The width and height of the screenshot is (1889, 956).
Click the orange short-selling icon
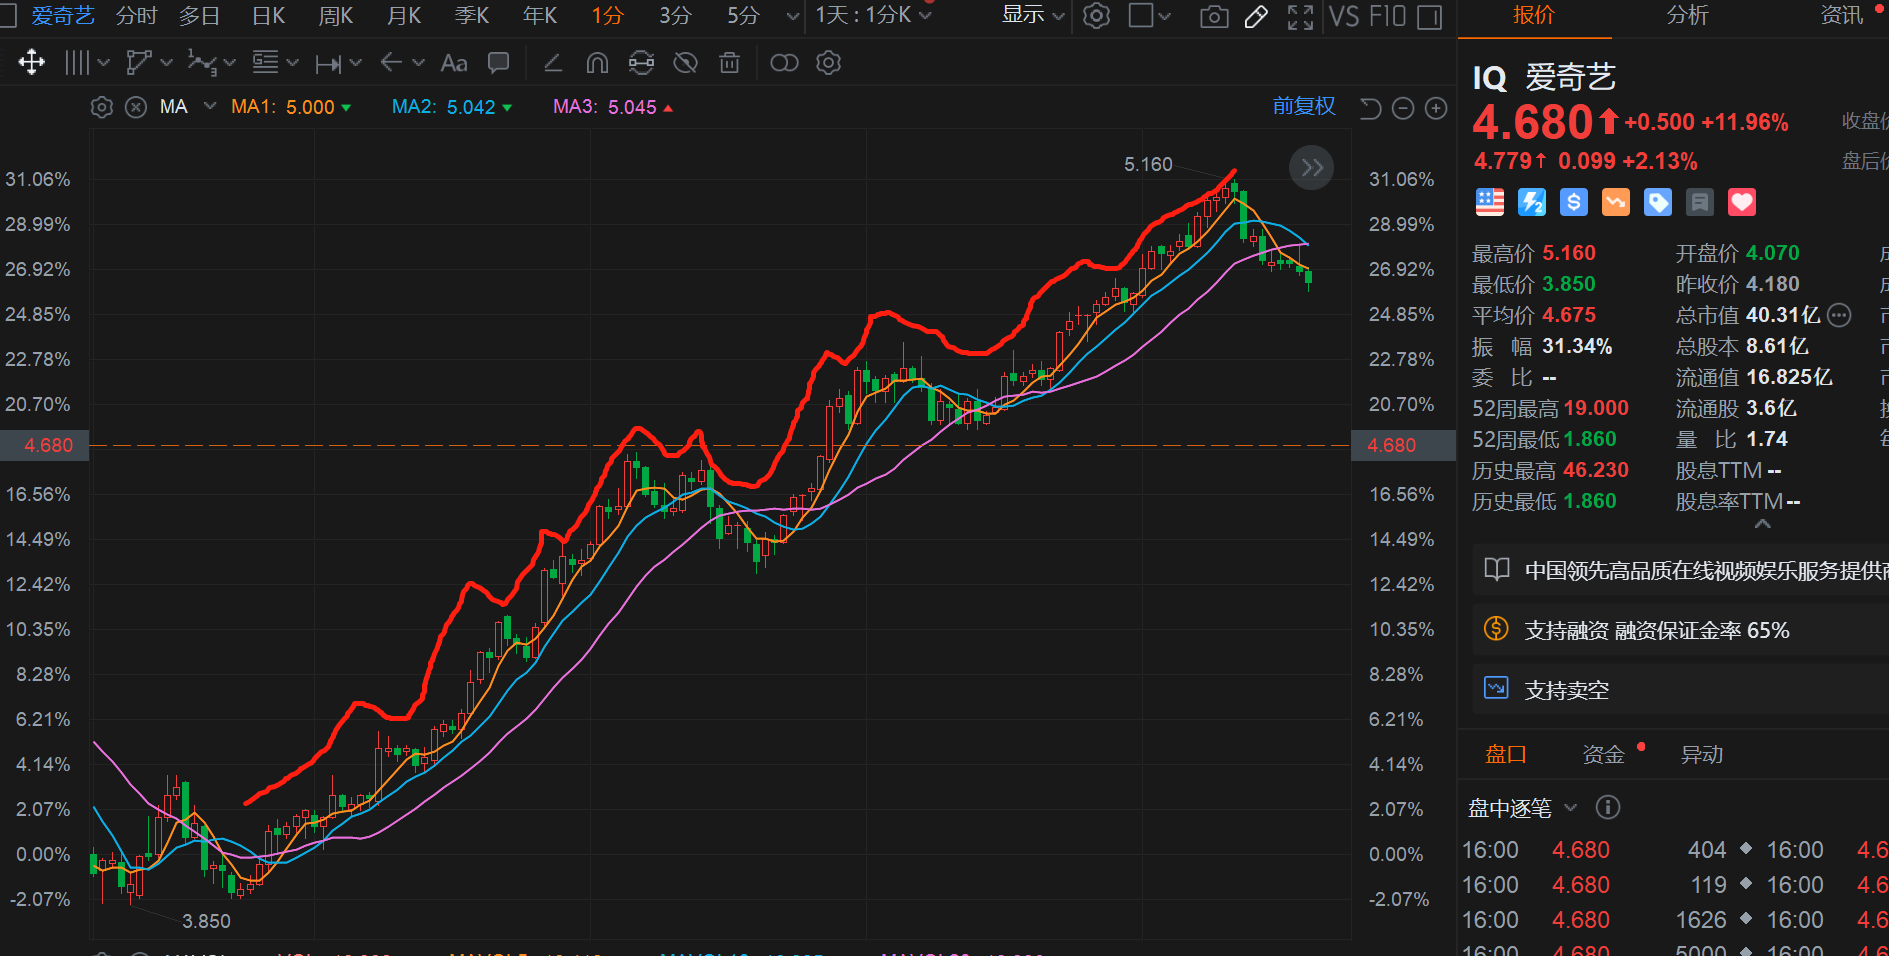pyautogui.click(x=1616, y=202)
